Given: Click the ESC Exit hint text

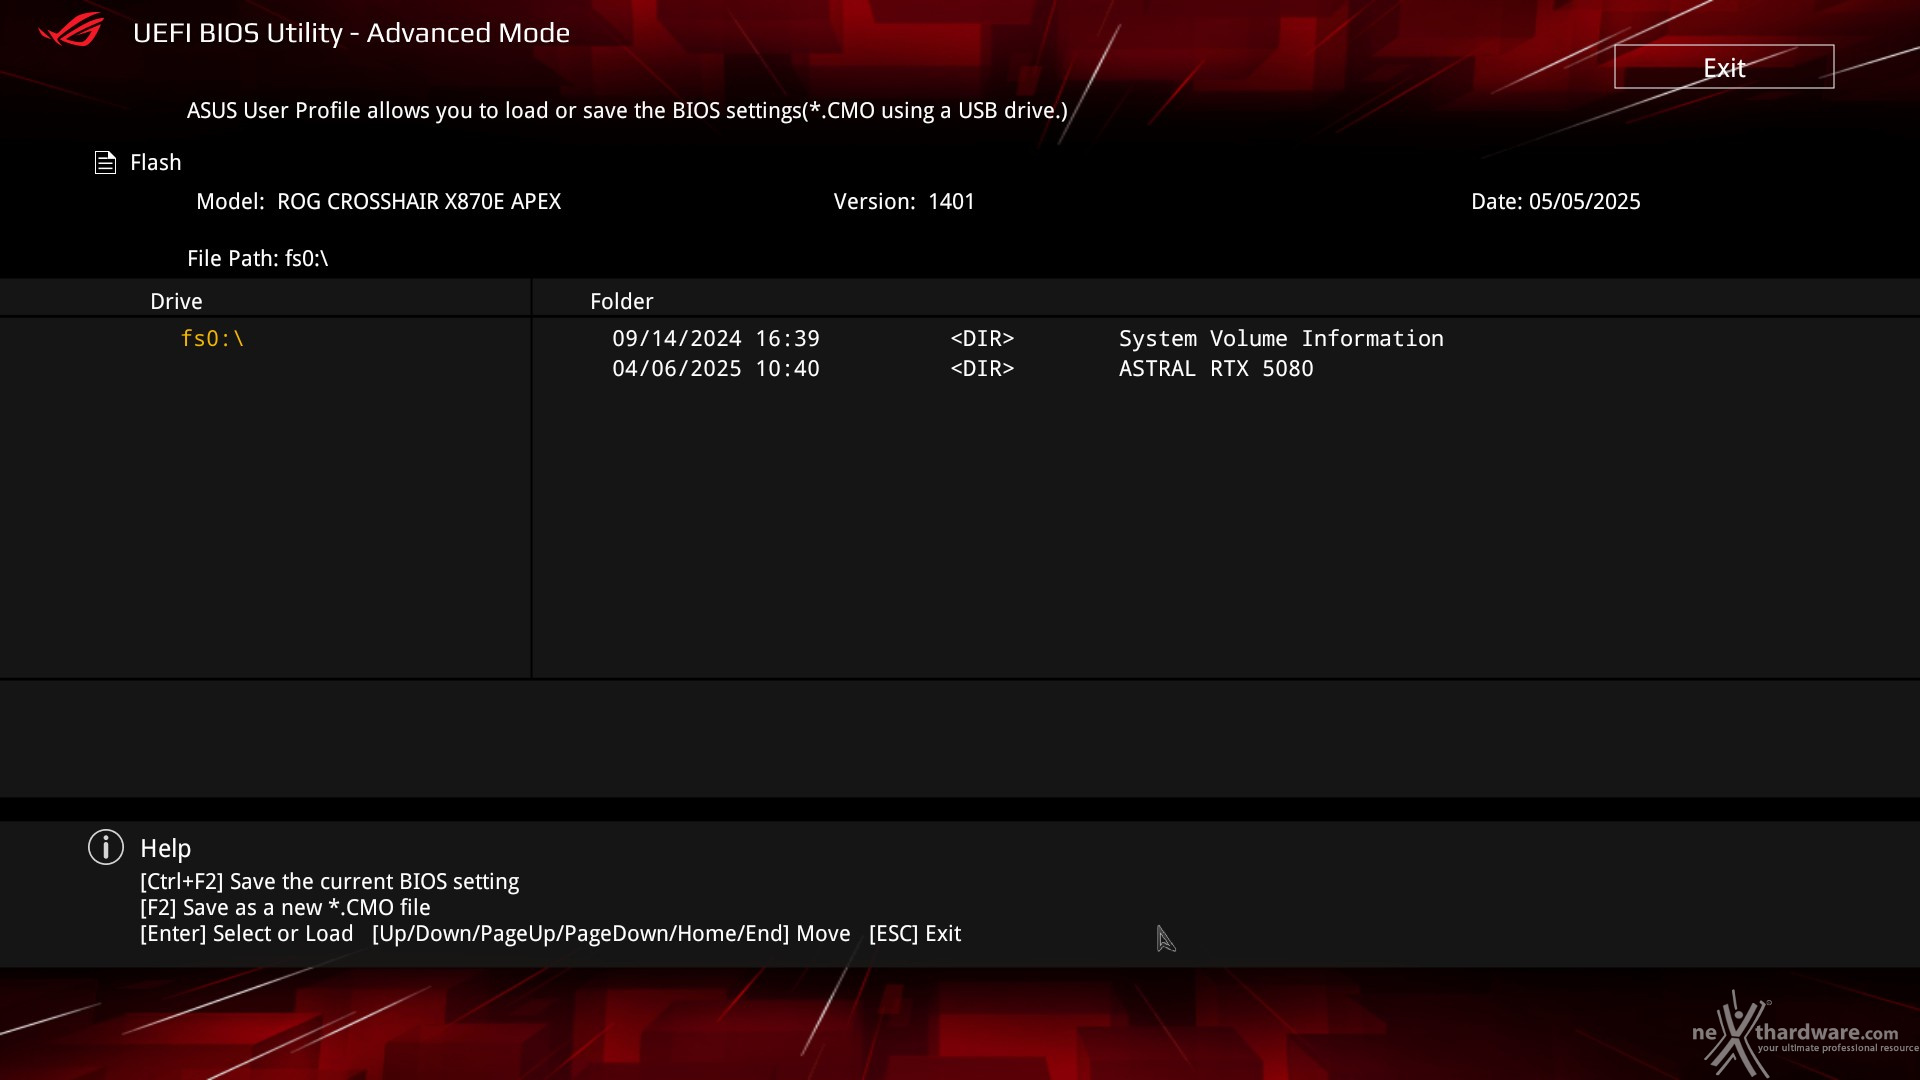Looking at the screenshot, I should click(915, 933).
